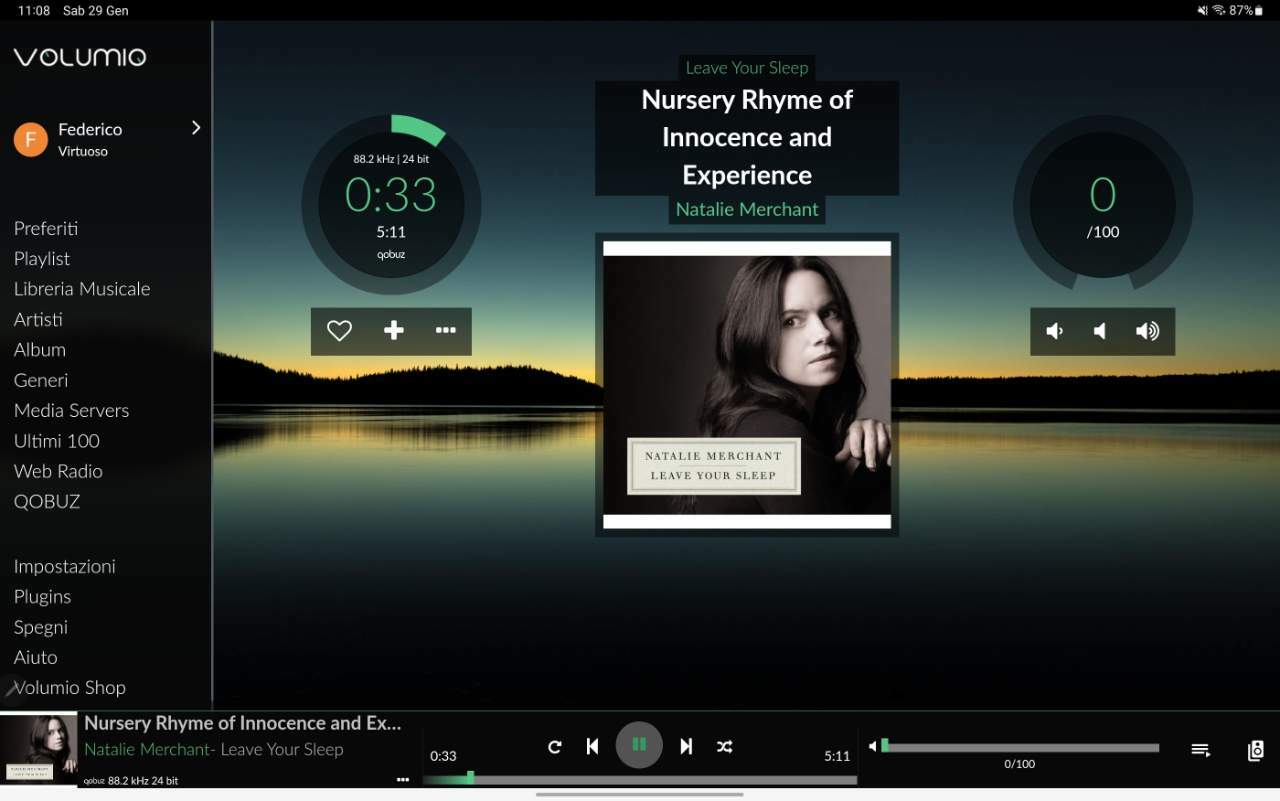Toggle shuffle playback mode
Viewport: 1280px width, 801px height.
[725, 746]
